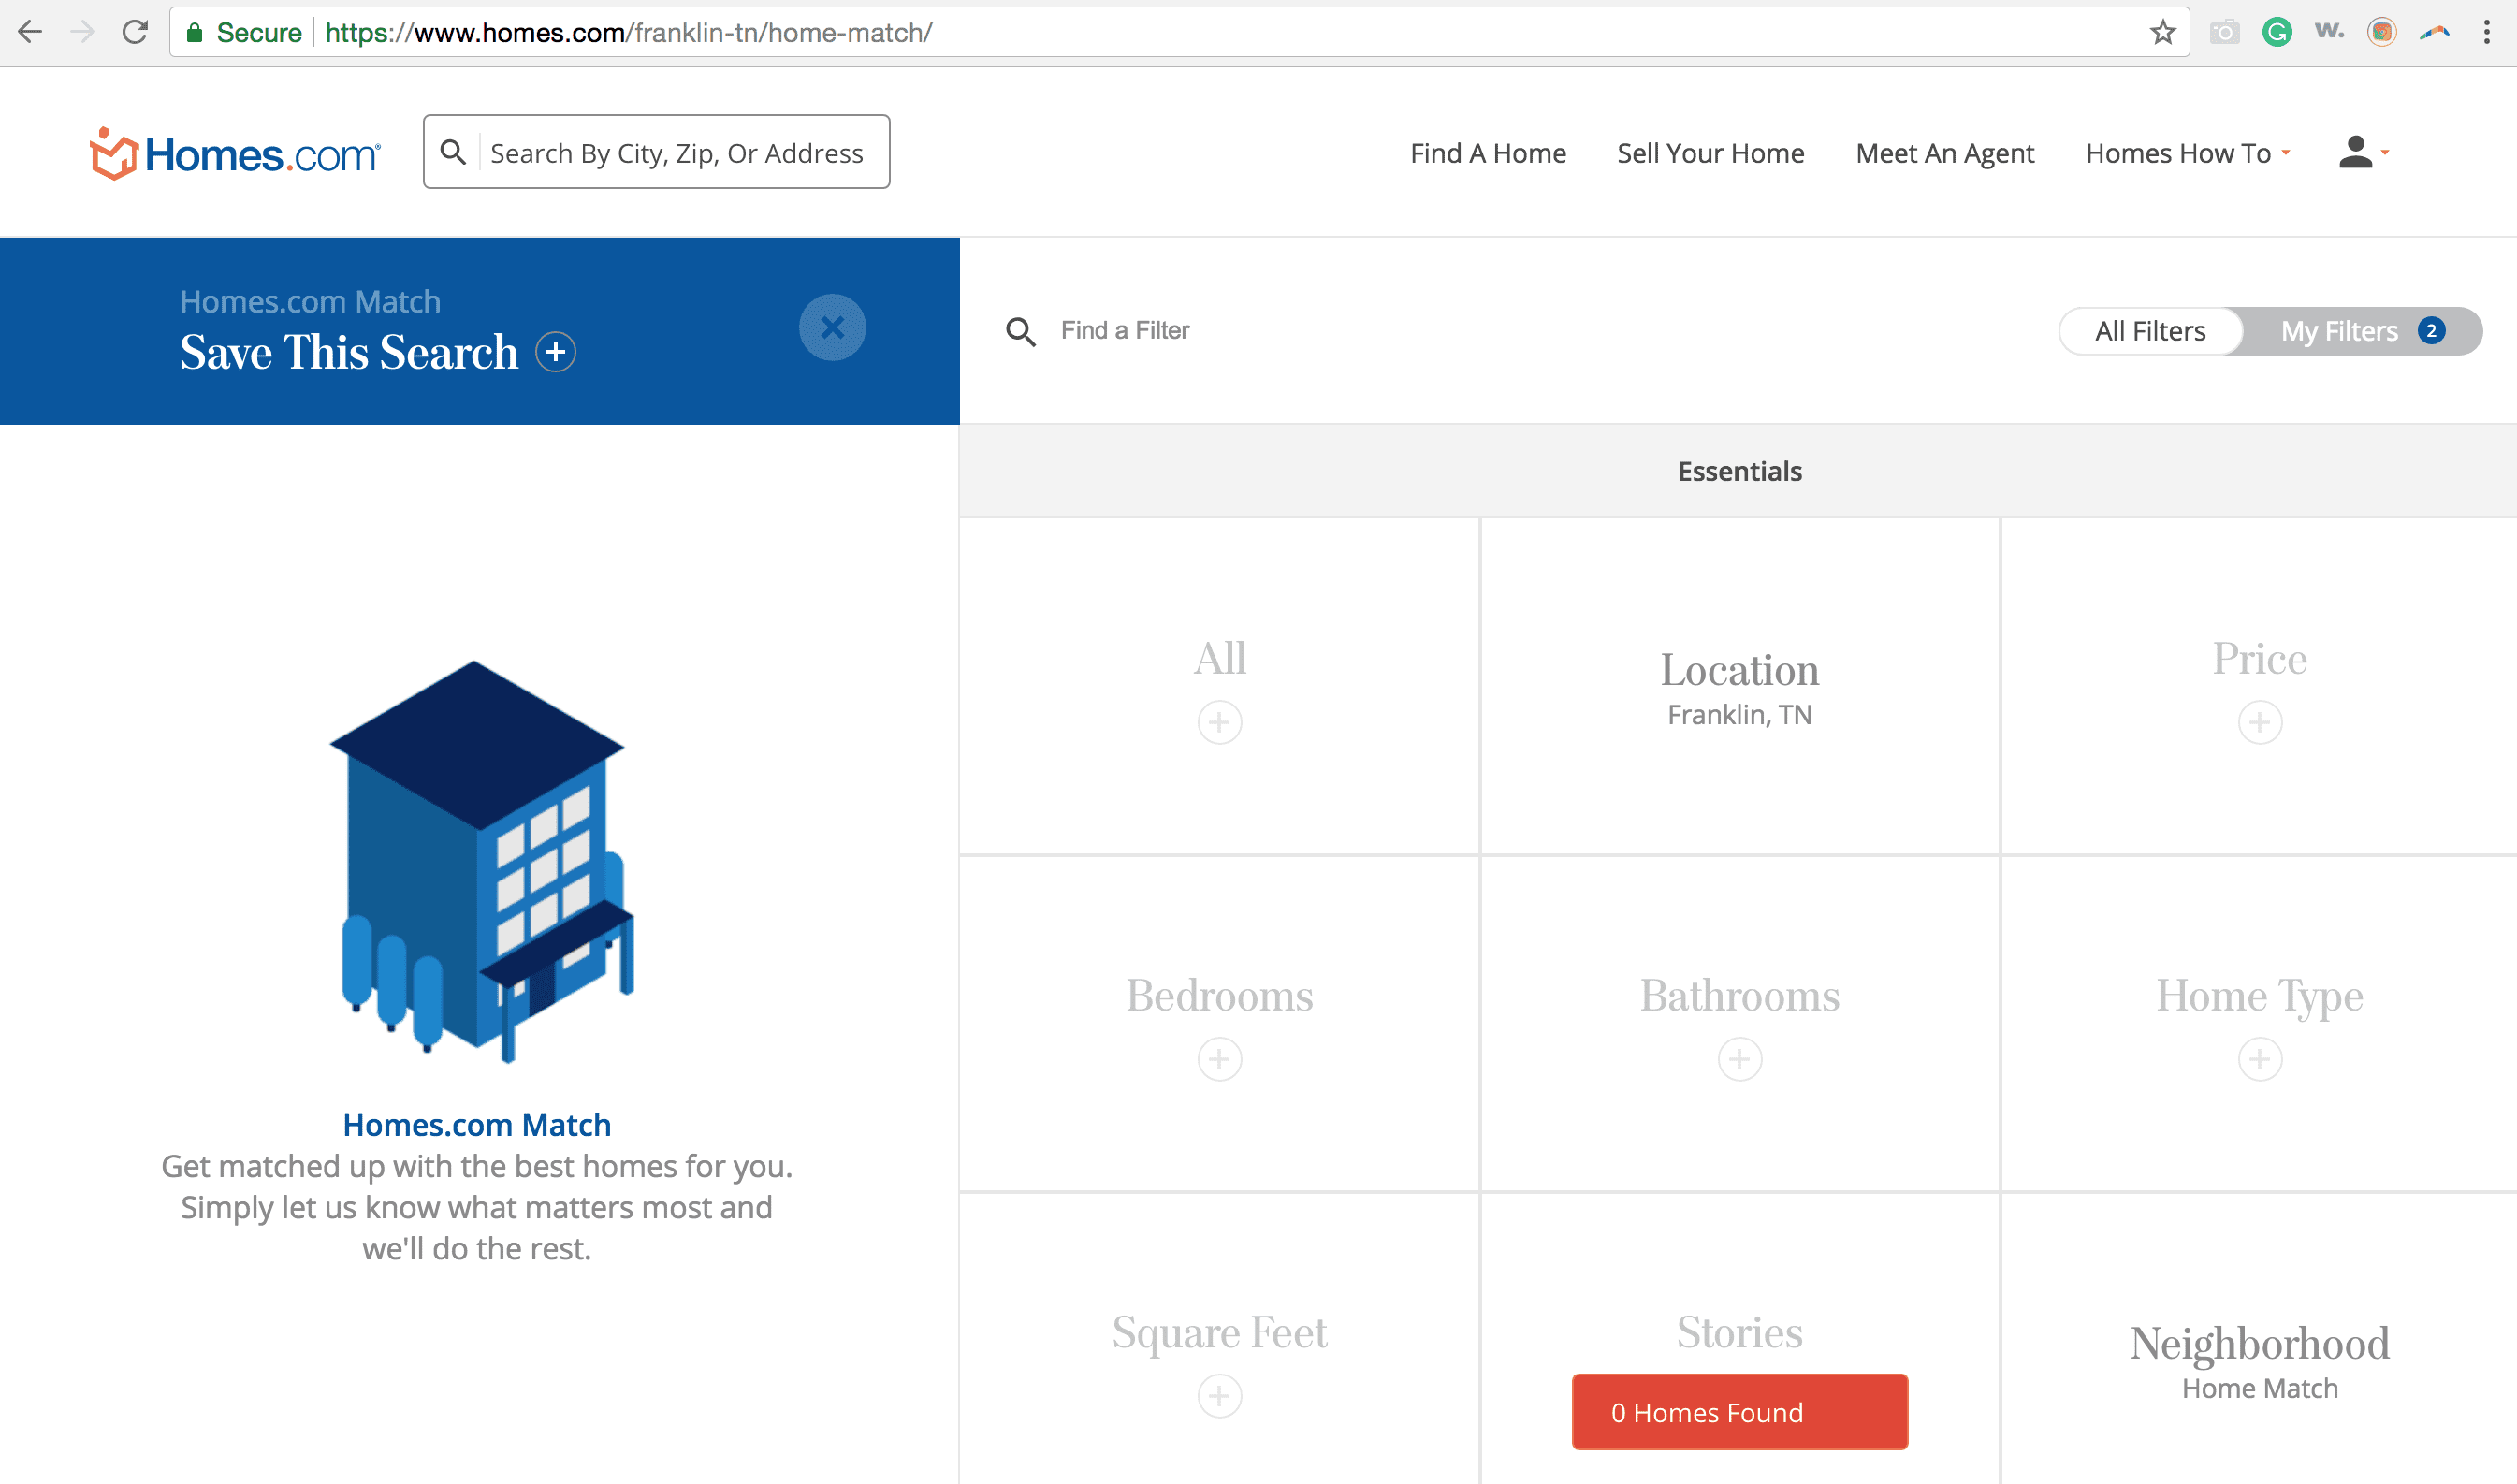
Task: Click the Bathrooms tile label
Action: click(x=1740, y=995)
